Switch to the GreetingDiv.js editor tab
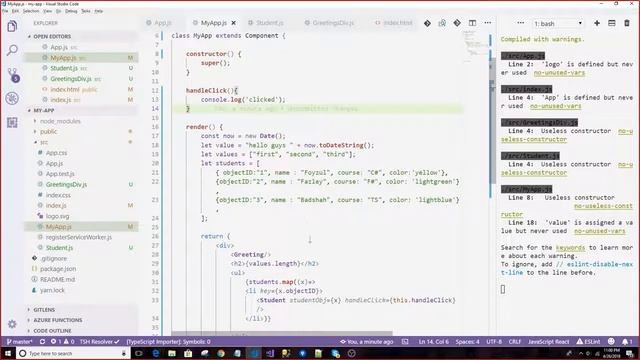640x360 pixels. 330,23
